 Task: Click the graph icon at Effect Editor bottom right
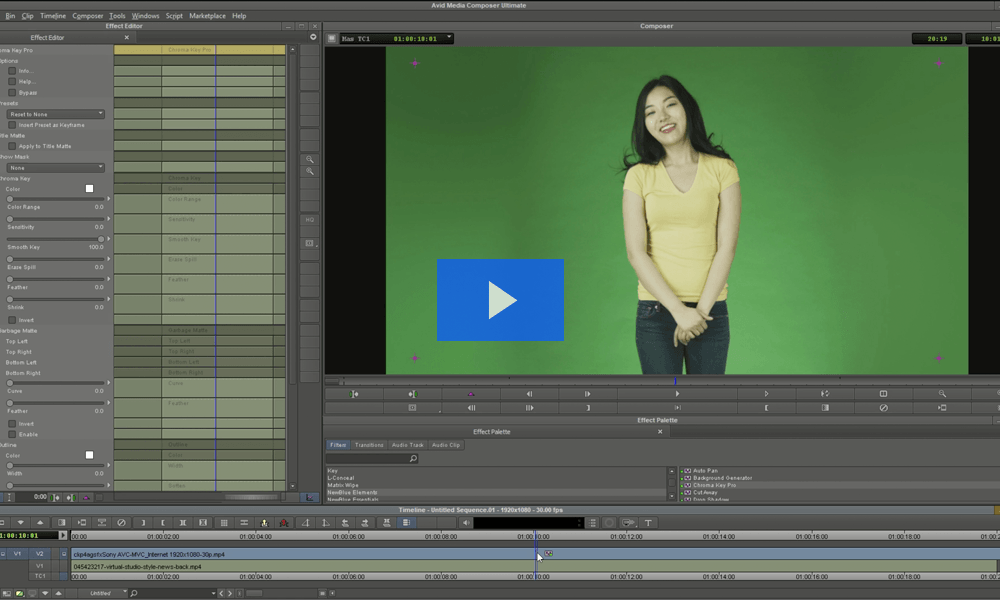(310, 497)
